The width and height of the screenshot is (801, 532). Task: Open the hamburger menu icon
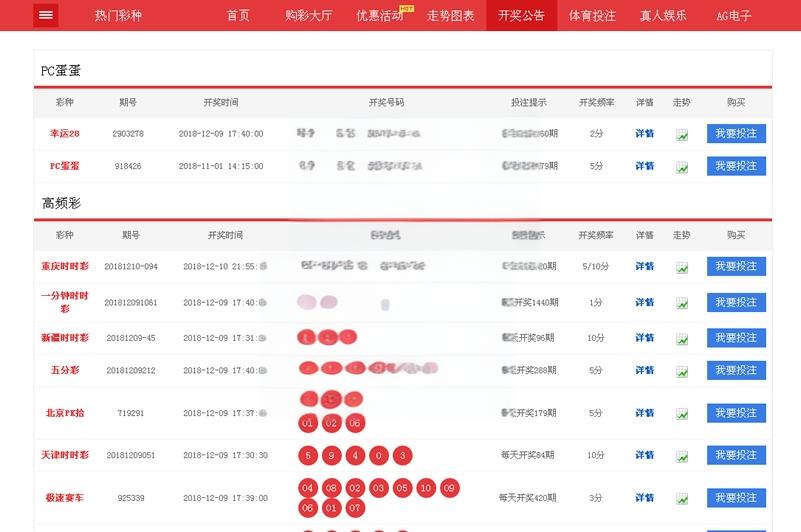point(46,15)
